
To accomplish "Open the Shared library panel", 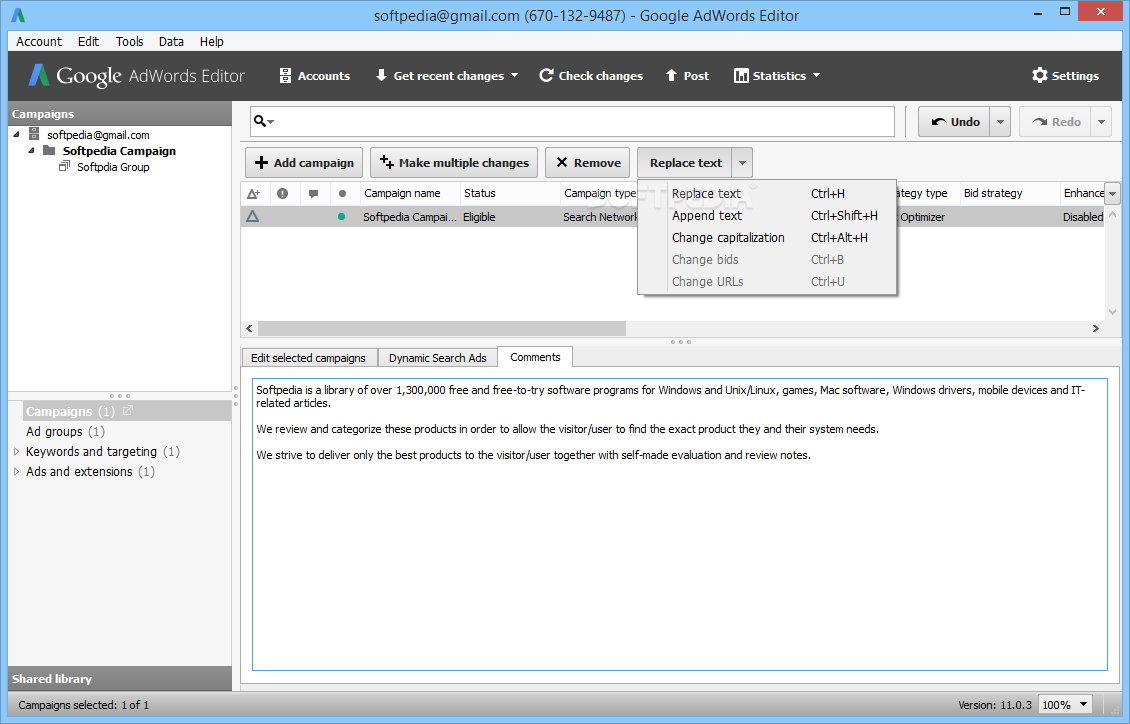I will coord(120,679).
